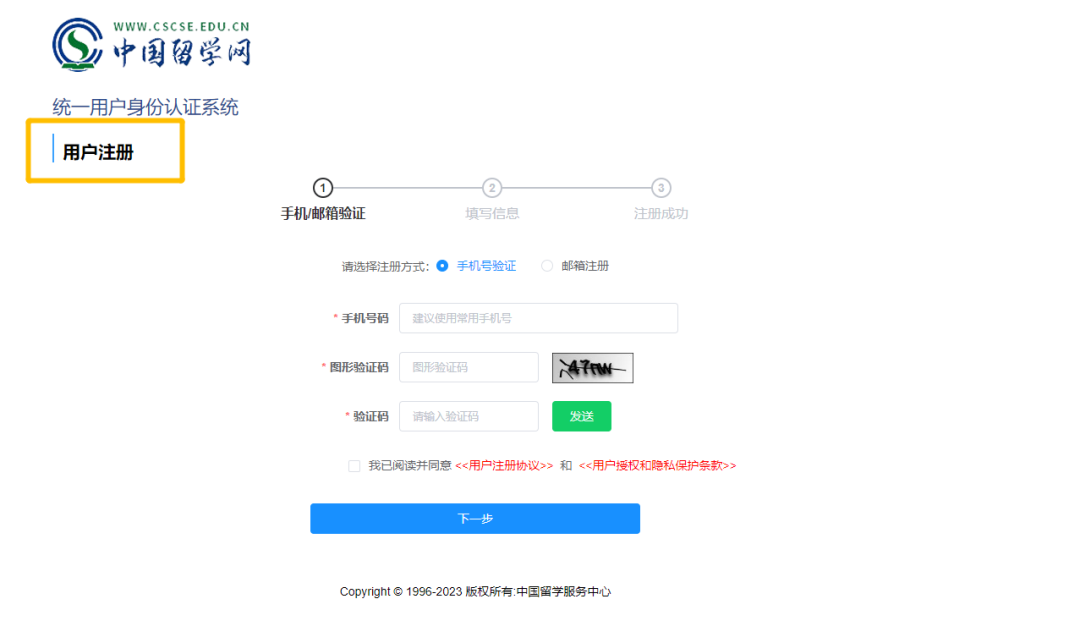Click the 用户注册 heading
This screenshot has width=1080, height=621.
(x=98, y=152)
